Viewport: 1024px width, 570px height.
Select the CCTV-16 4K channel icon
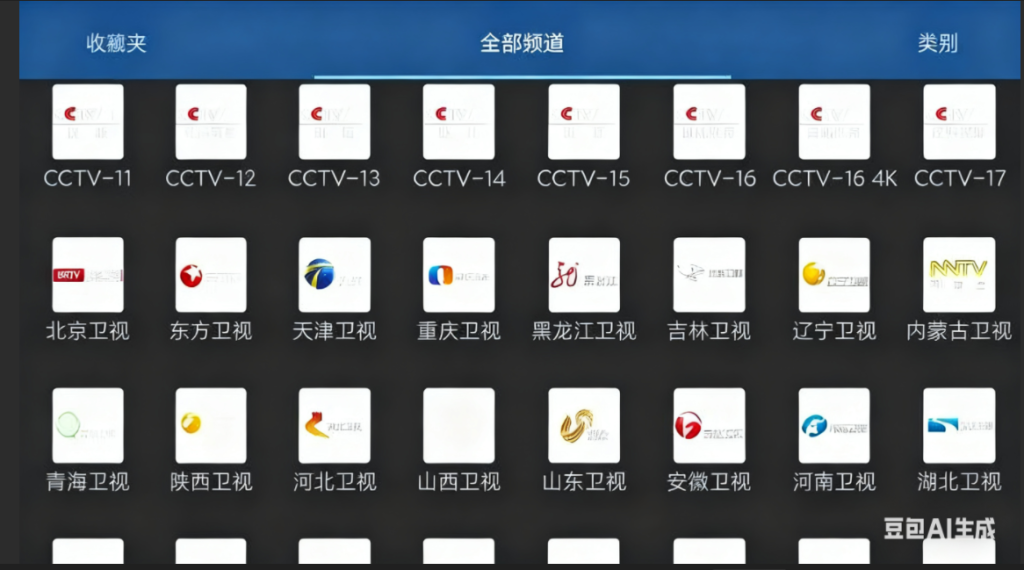point(834,121)
